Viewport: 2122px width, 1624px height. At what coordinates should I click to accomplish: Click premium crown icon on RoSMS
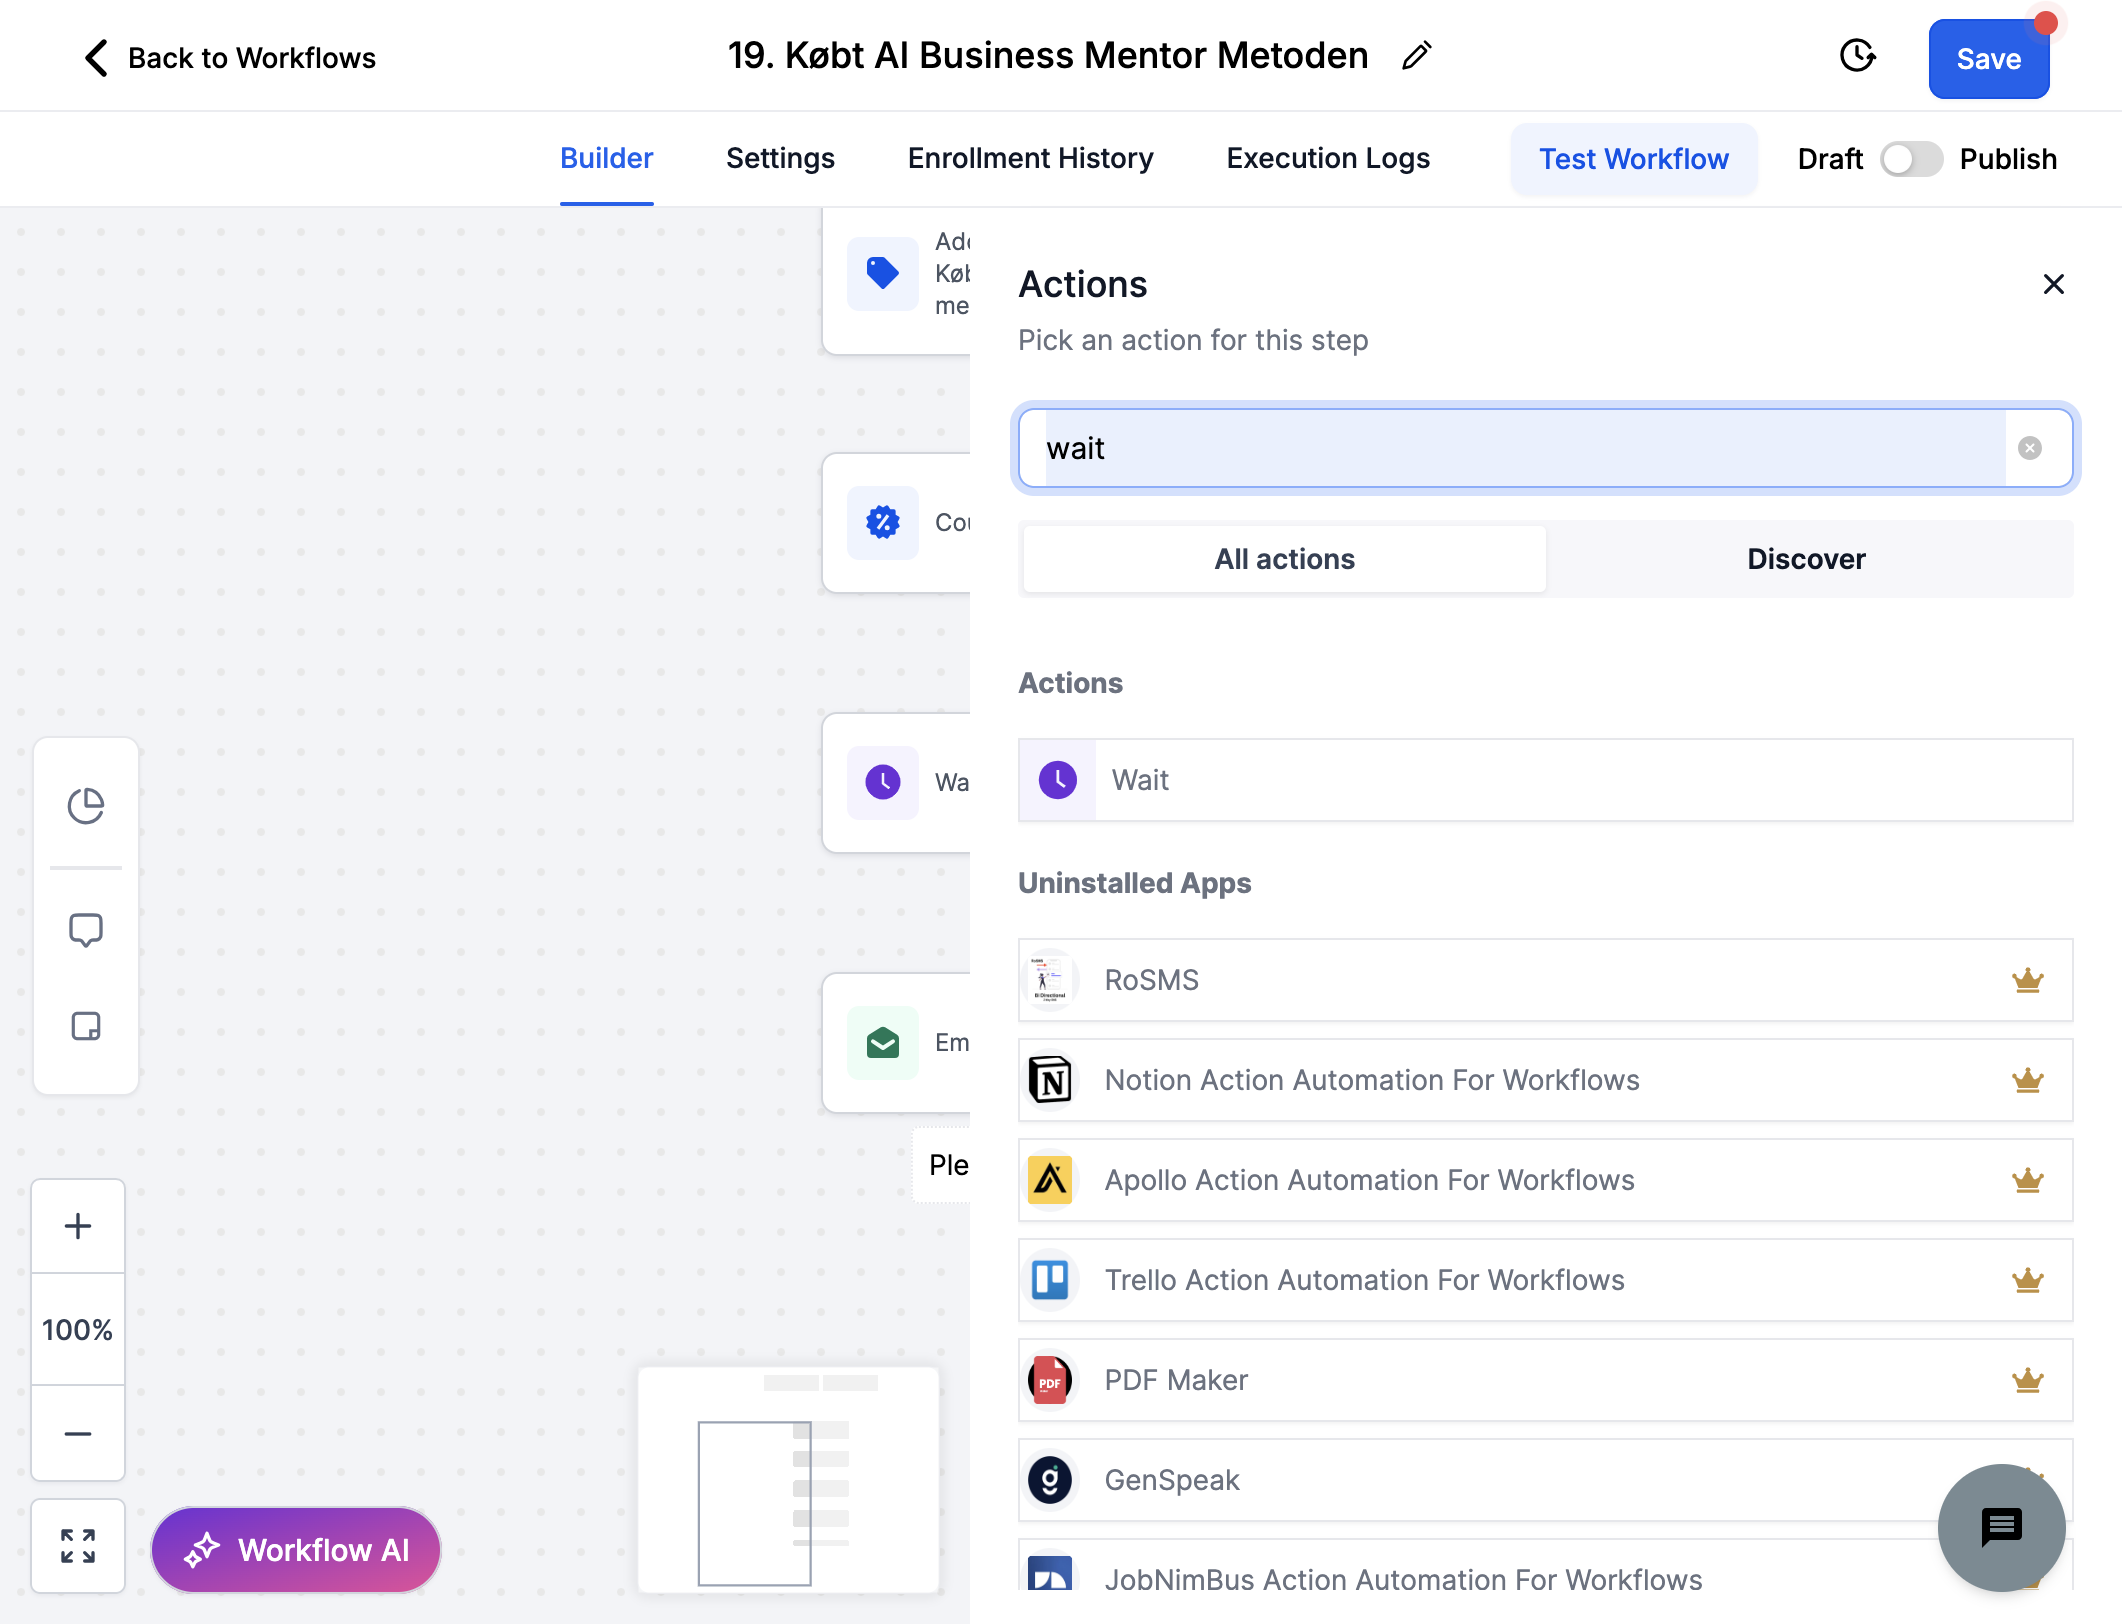coord(2027,980)
